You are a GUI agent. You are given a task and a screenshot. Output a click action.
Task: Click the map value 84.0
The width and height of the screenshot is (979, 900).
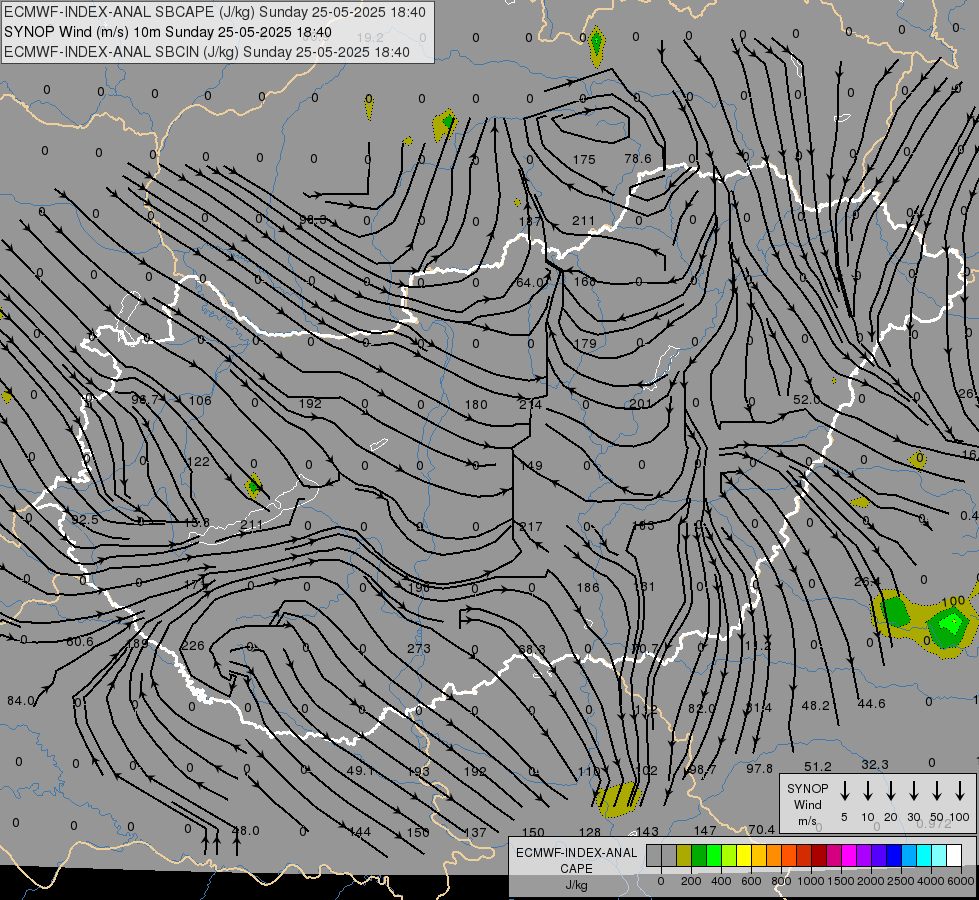[x=21, y=701]
